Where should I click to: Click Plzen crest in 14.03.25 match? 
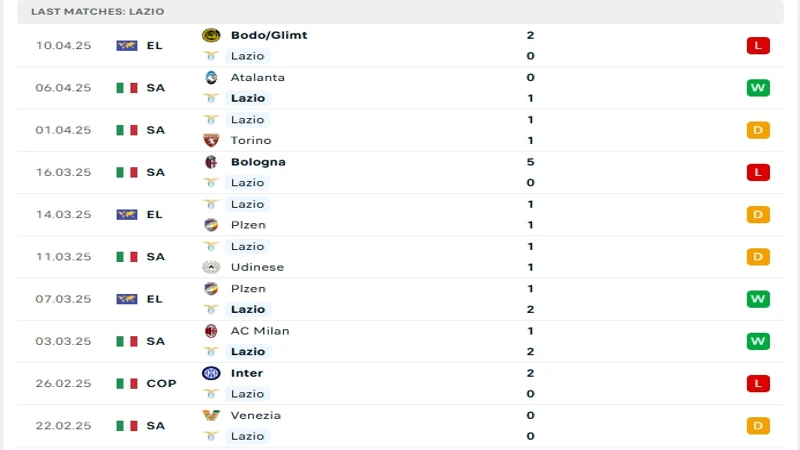coord(211,225)
